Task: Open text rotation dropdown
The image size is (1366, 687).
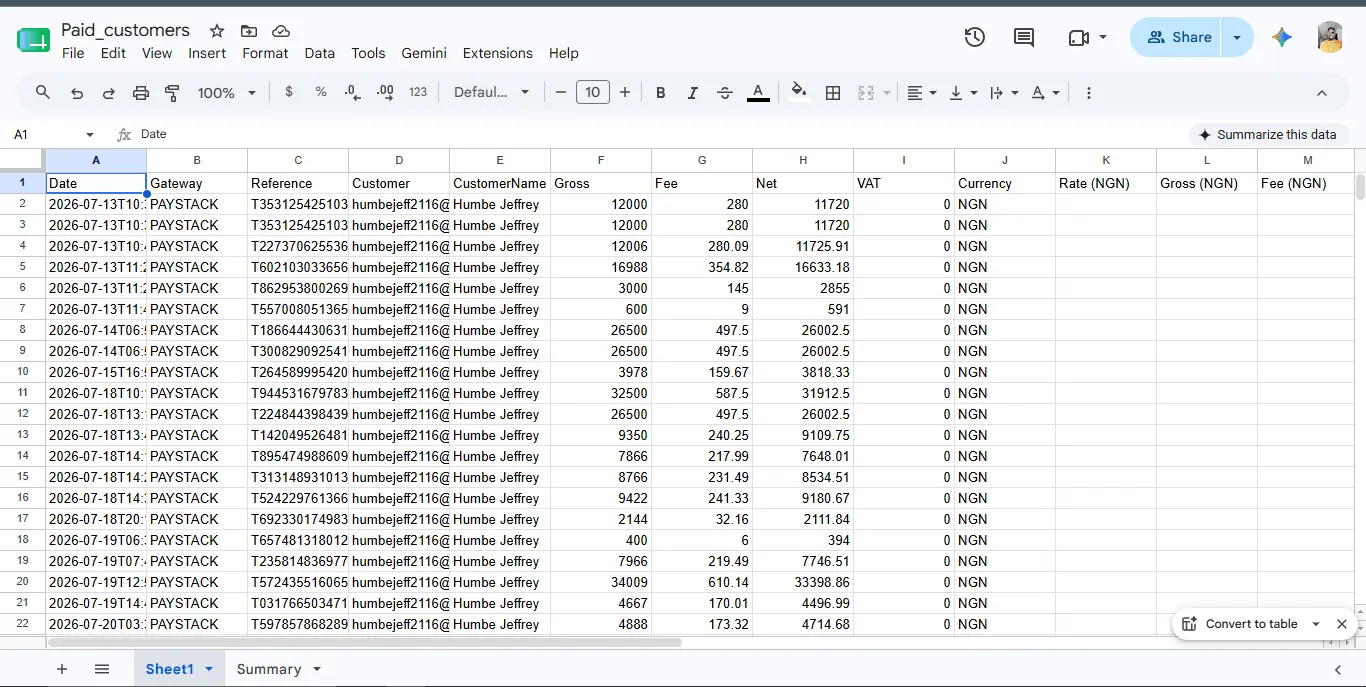Action: [x=1045, y=93]
